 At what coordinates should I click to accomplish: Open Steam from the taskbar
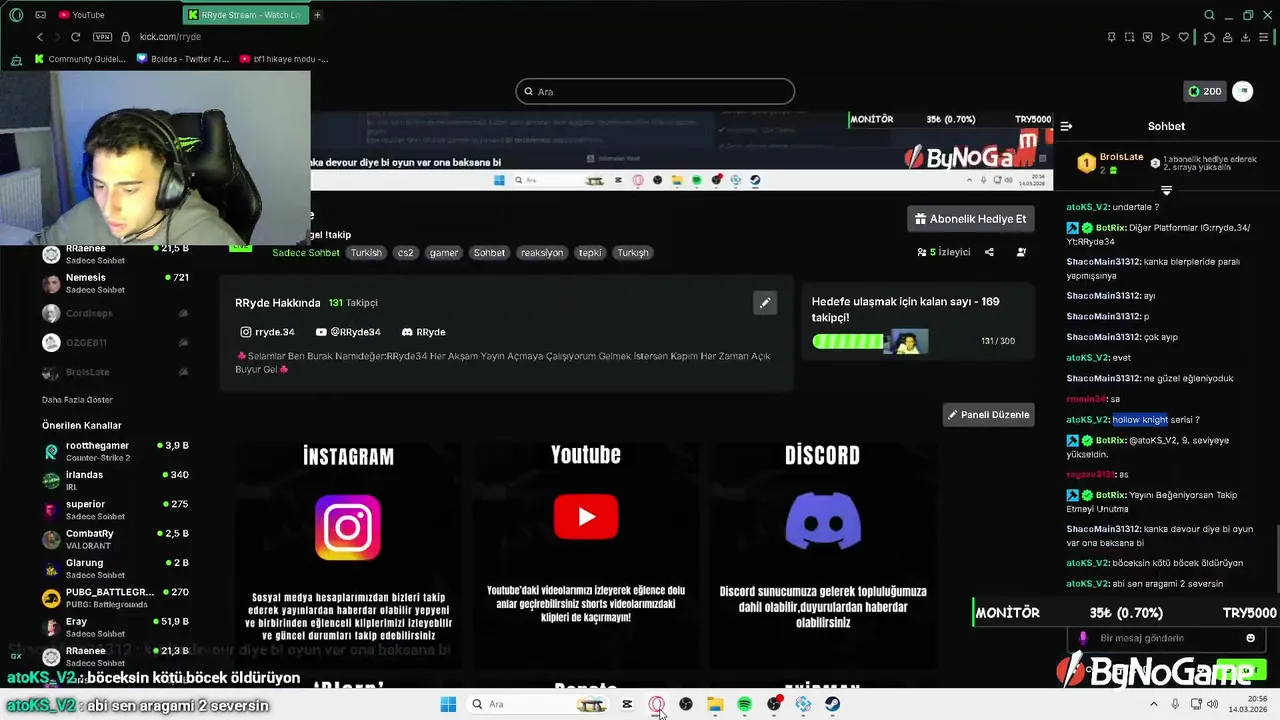coord(832,704)
